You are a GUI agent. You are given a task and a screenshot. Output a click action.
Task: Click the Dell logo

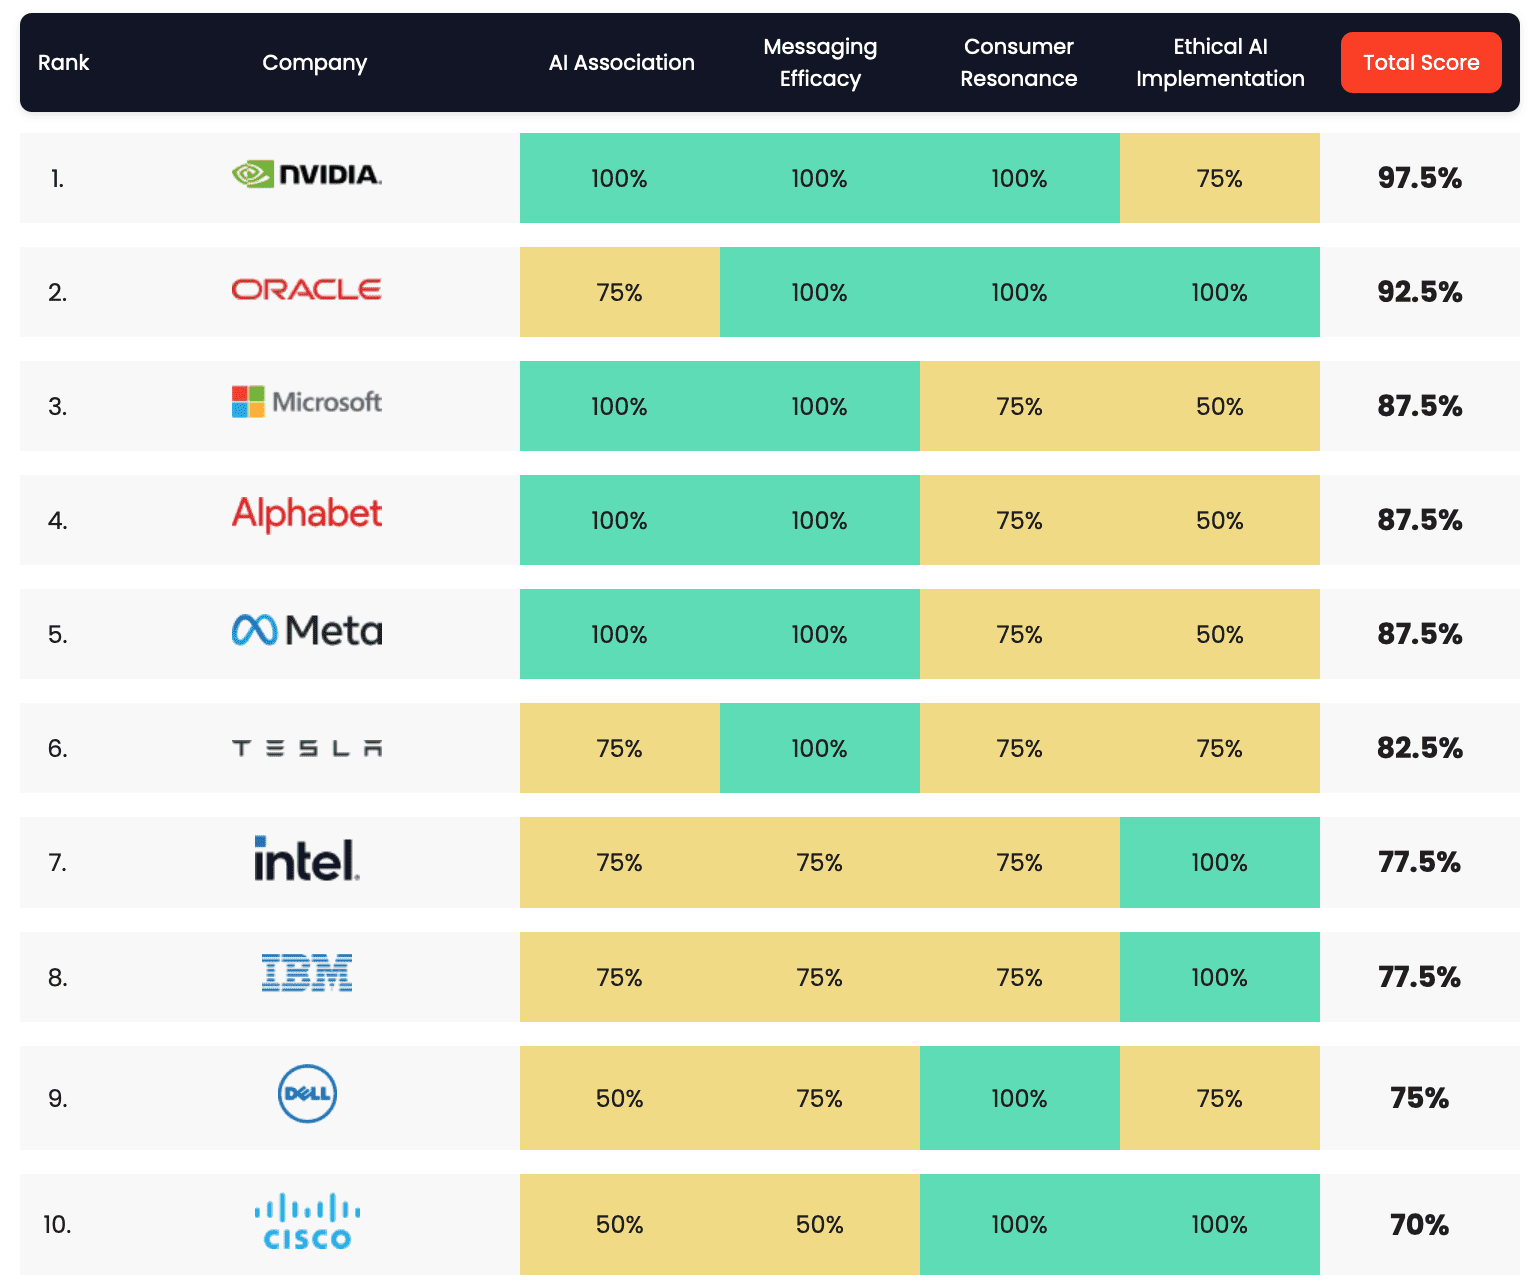coord(306,1093)
